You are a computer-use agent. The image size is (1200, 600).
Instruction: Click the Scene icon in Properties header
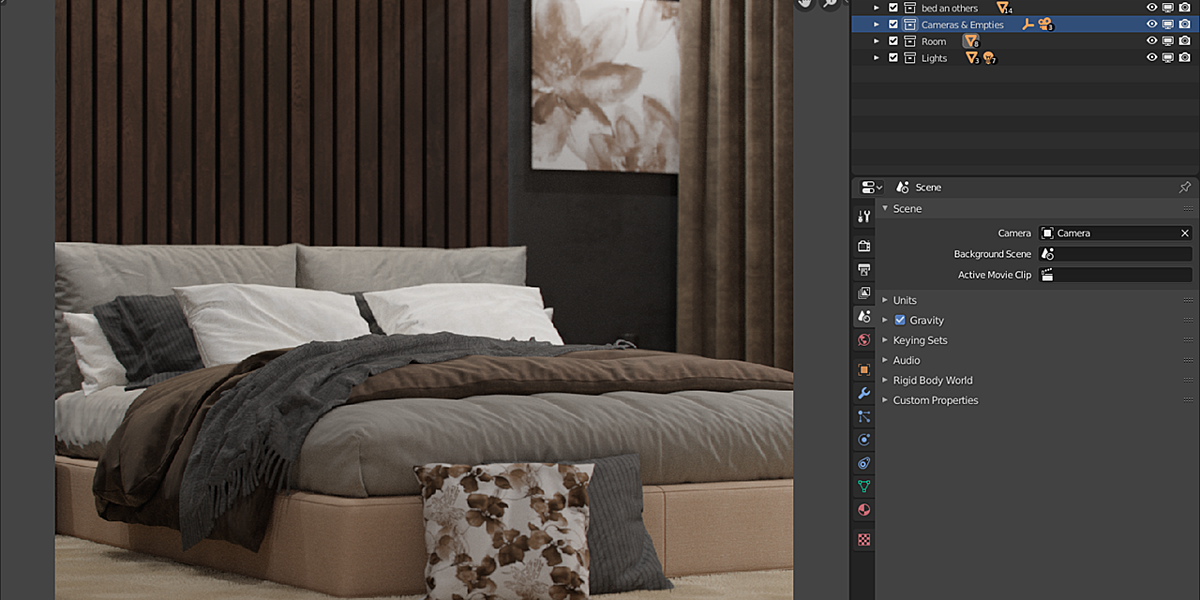[x=903, y=187]
